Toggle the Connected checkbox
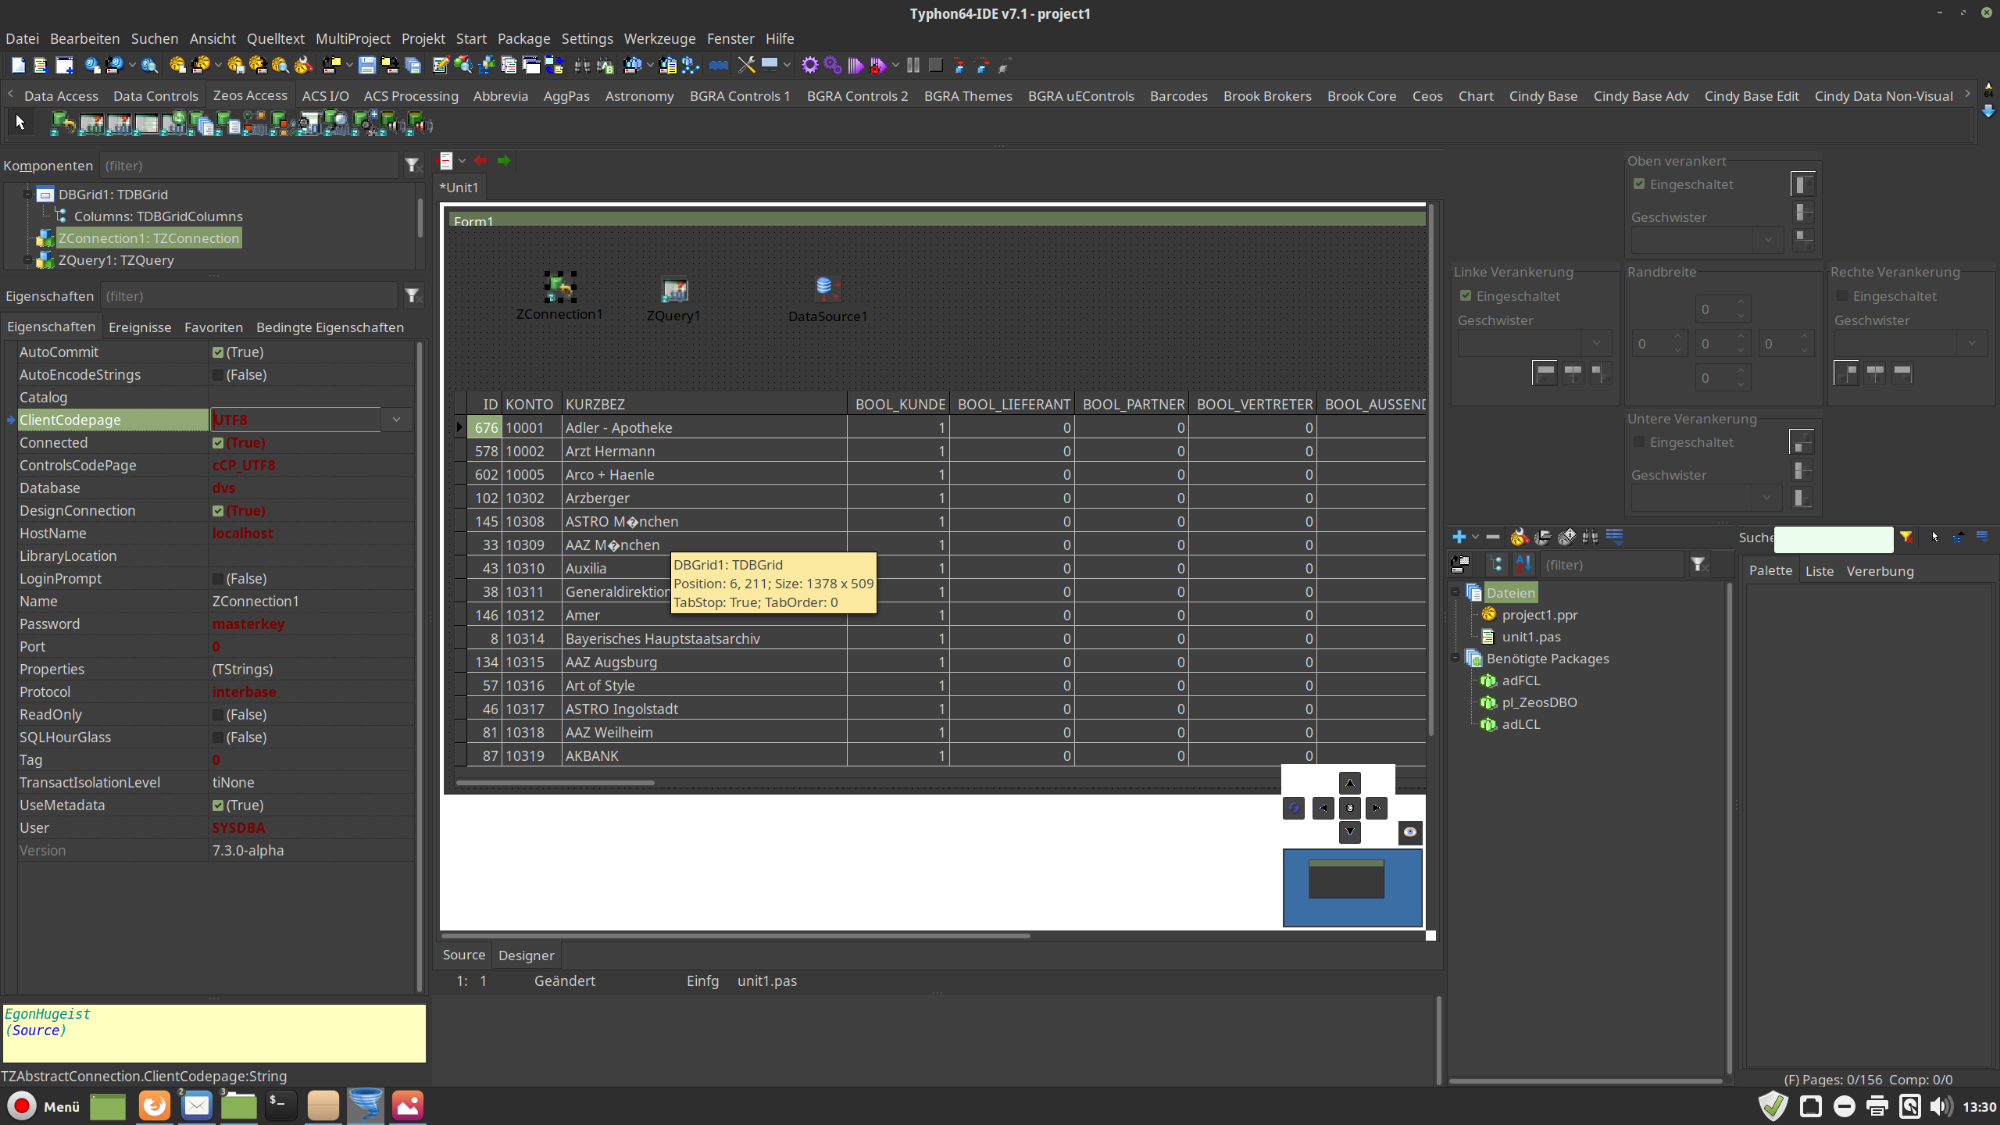 [218, 443]
